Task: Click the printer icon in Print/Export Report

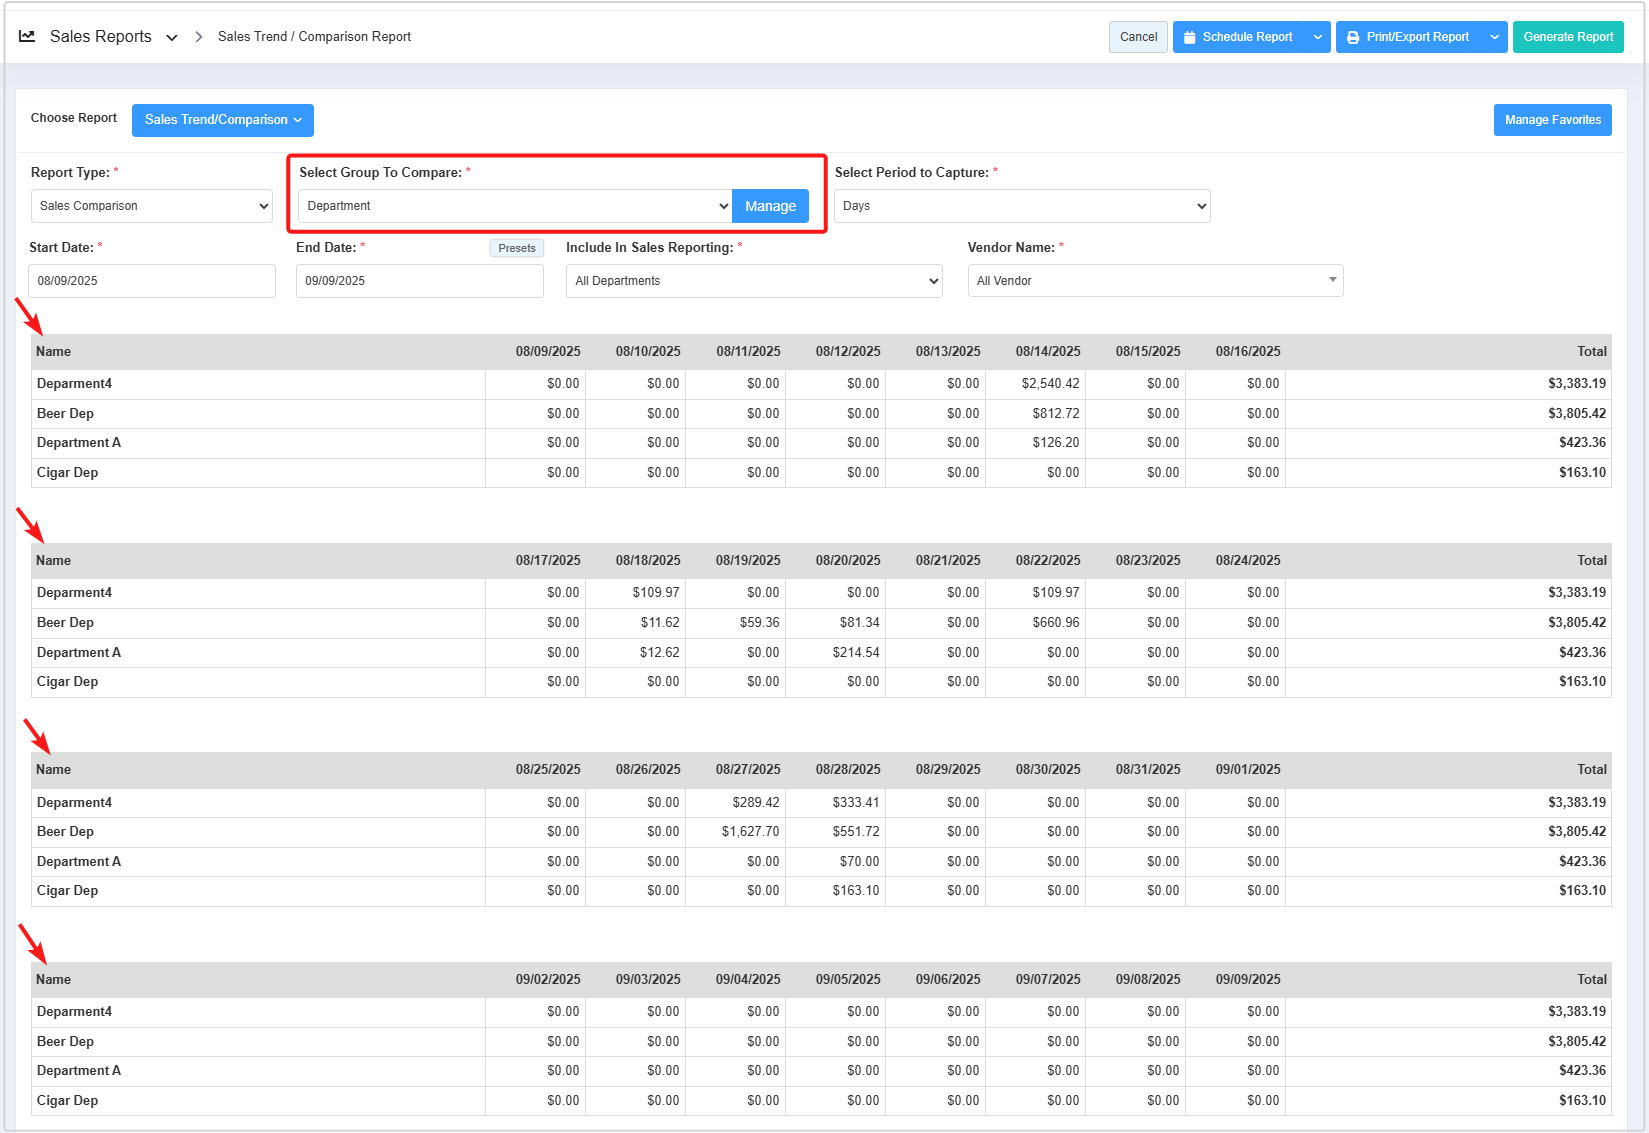Action: point(1353,37)
